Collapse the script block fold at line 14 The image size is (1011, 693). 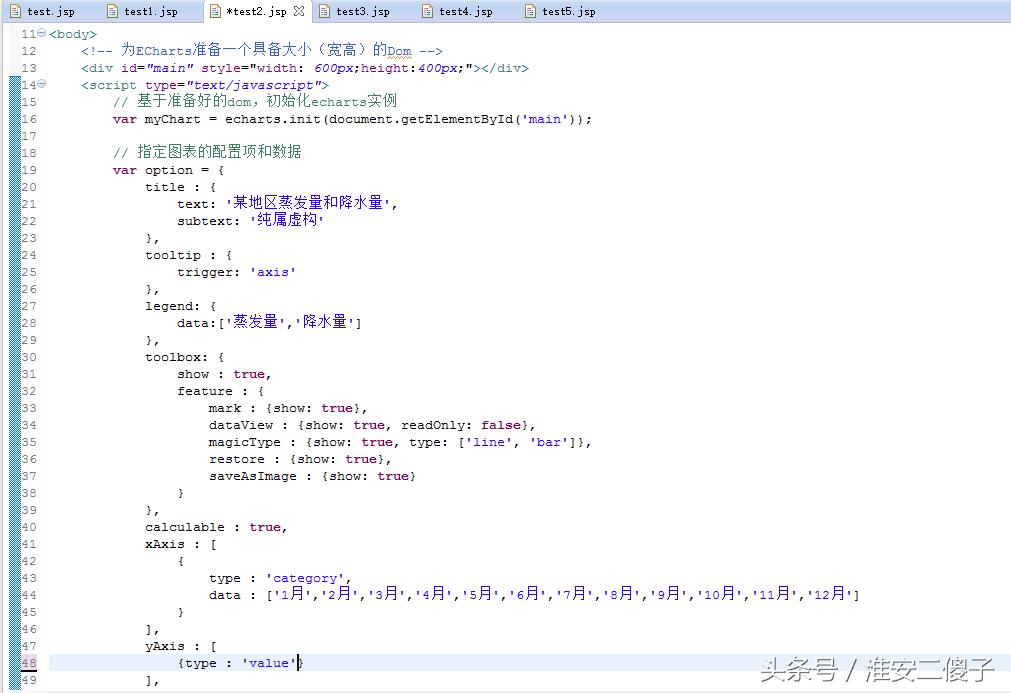coord(42,84)
